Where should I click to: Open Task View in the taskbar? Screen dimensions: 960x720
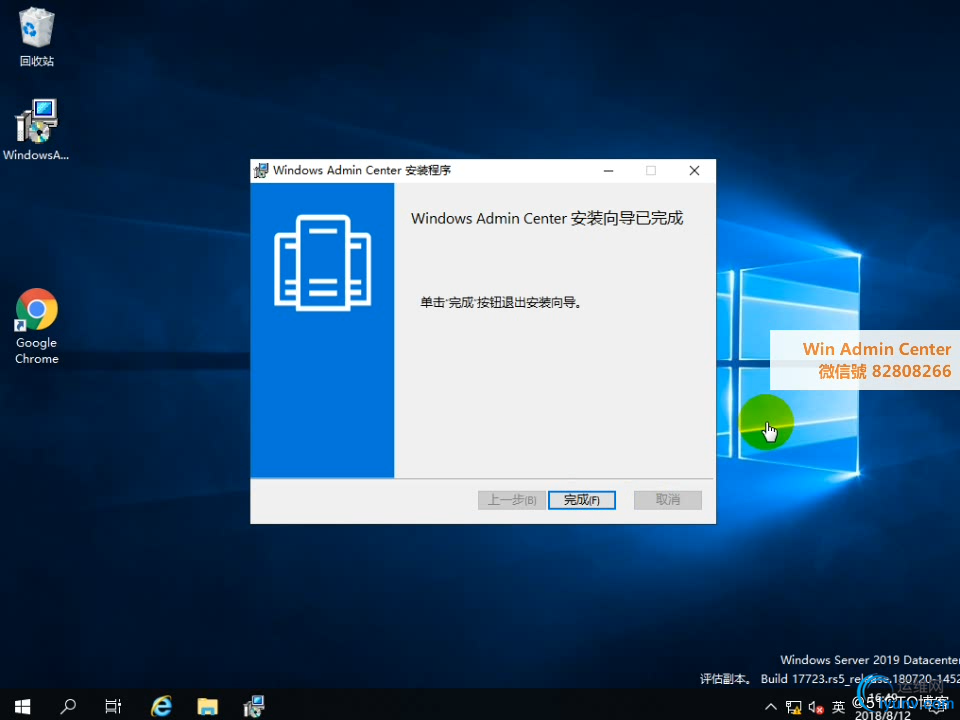113,706
